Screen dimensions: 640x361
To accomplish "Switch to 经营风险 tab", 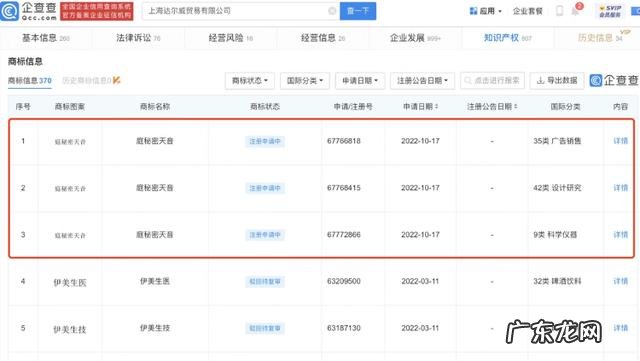I will click(231, 38).
